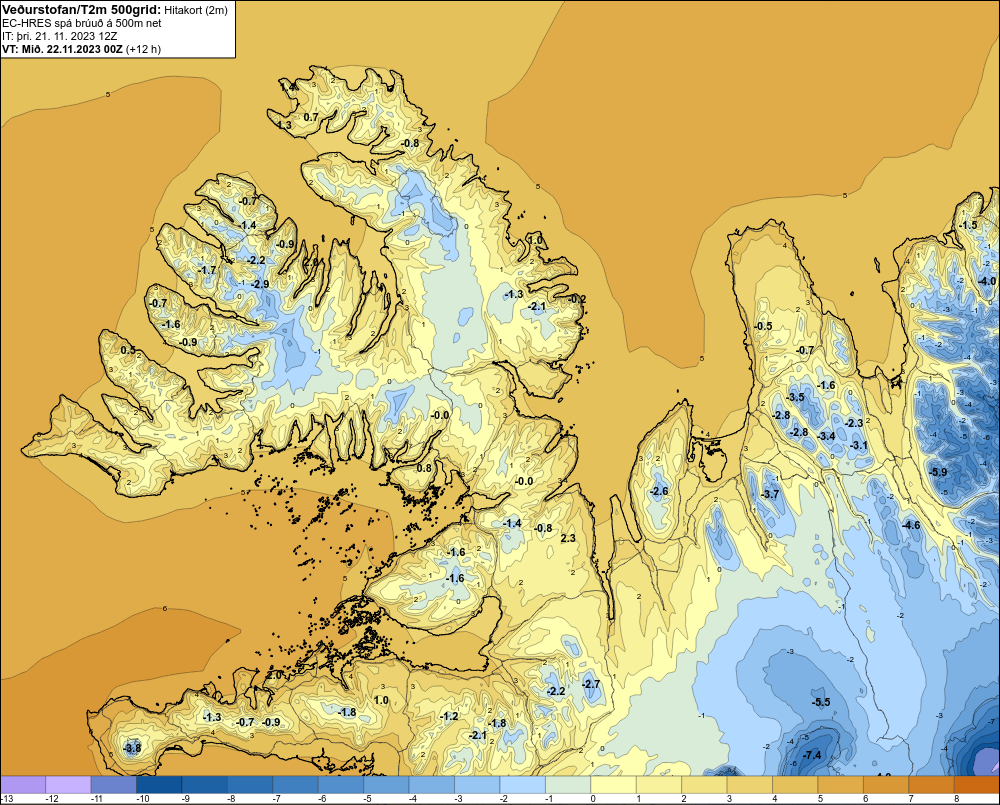Click the -13 legend tick label
The image size is (1000, 805).
pyautogui.click(x=7, y=799)
